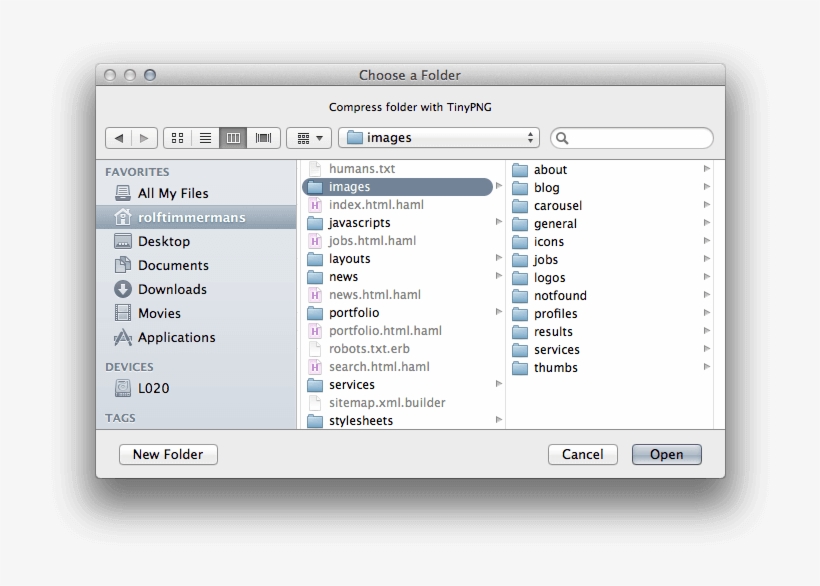Select the layouts folder

click(402, 258)
